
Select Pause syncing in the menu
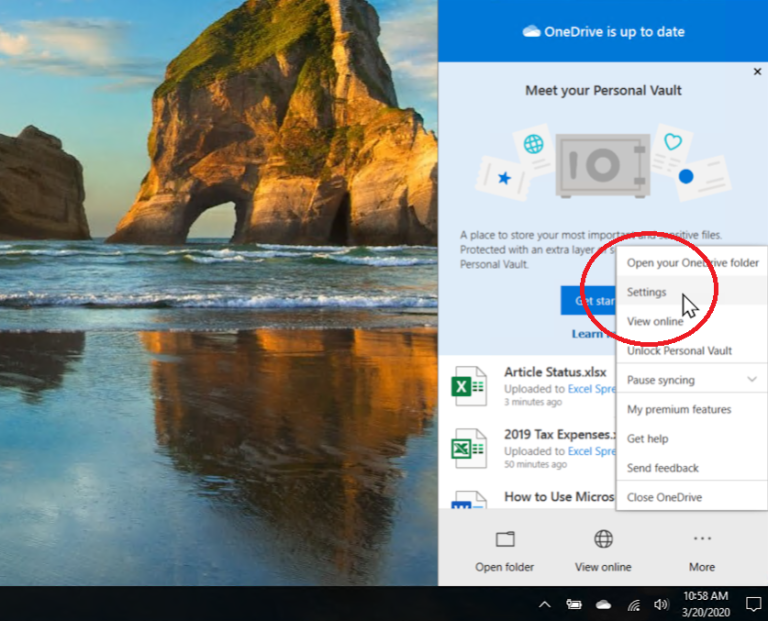point(692,380)
